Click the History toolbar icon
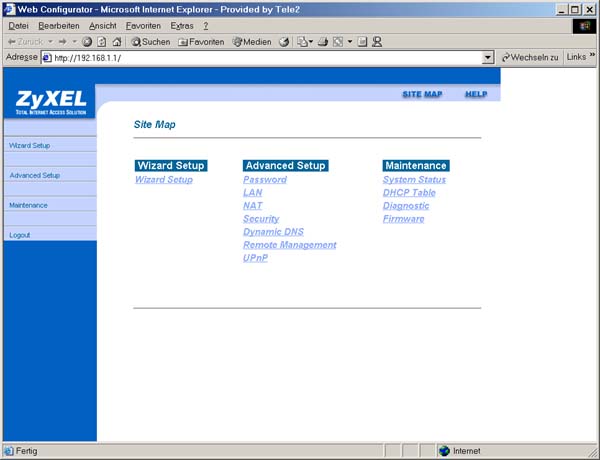The height and width of the screenshot is (460, 600). [x=284, y=42]
